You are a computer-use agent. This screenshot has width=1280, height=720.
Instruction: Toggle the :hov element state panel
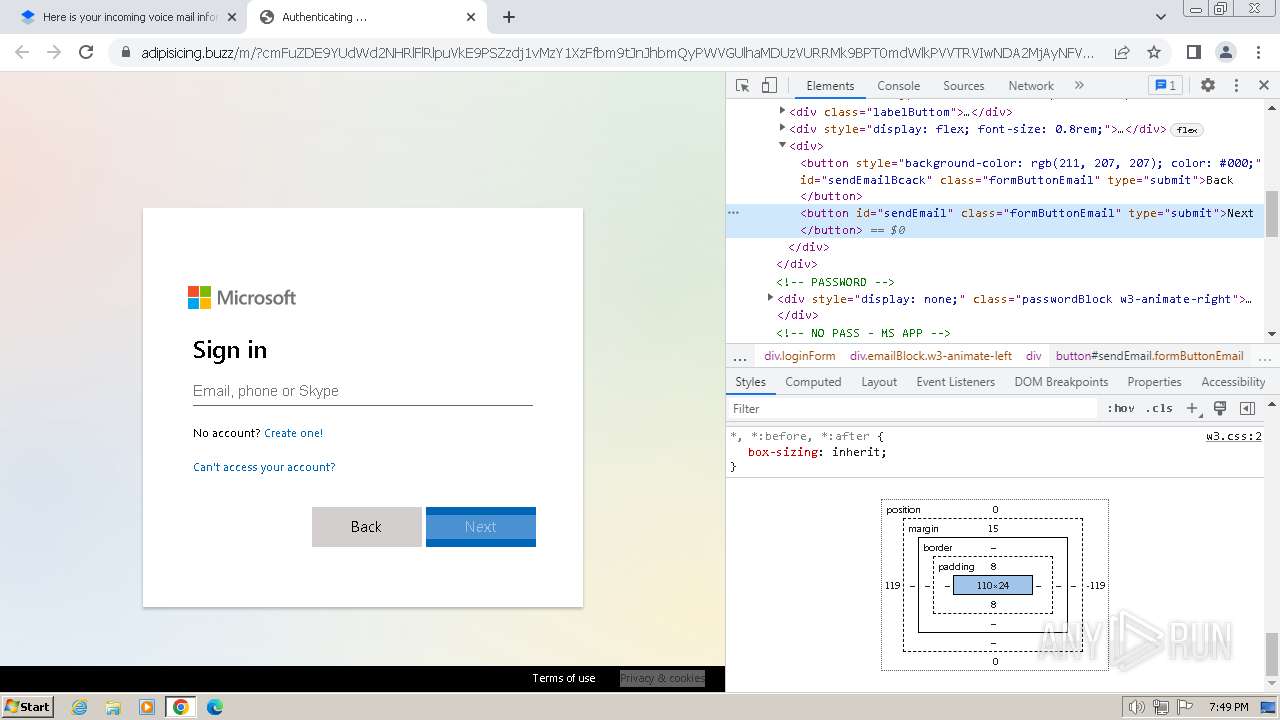[x=1121, y=408]
